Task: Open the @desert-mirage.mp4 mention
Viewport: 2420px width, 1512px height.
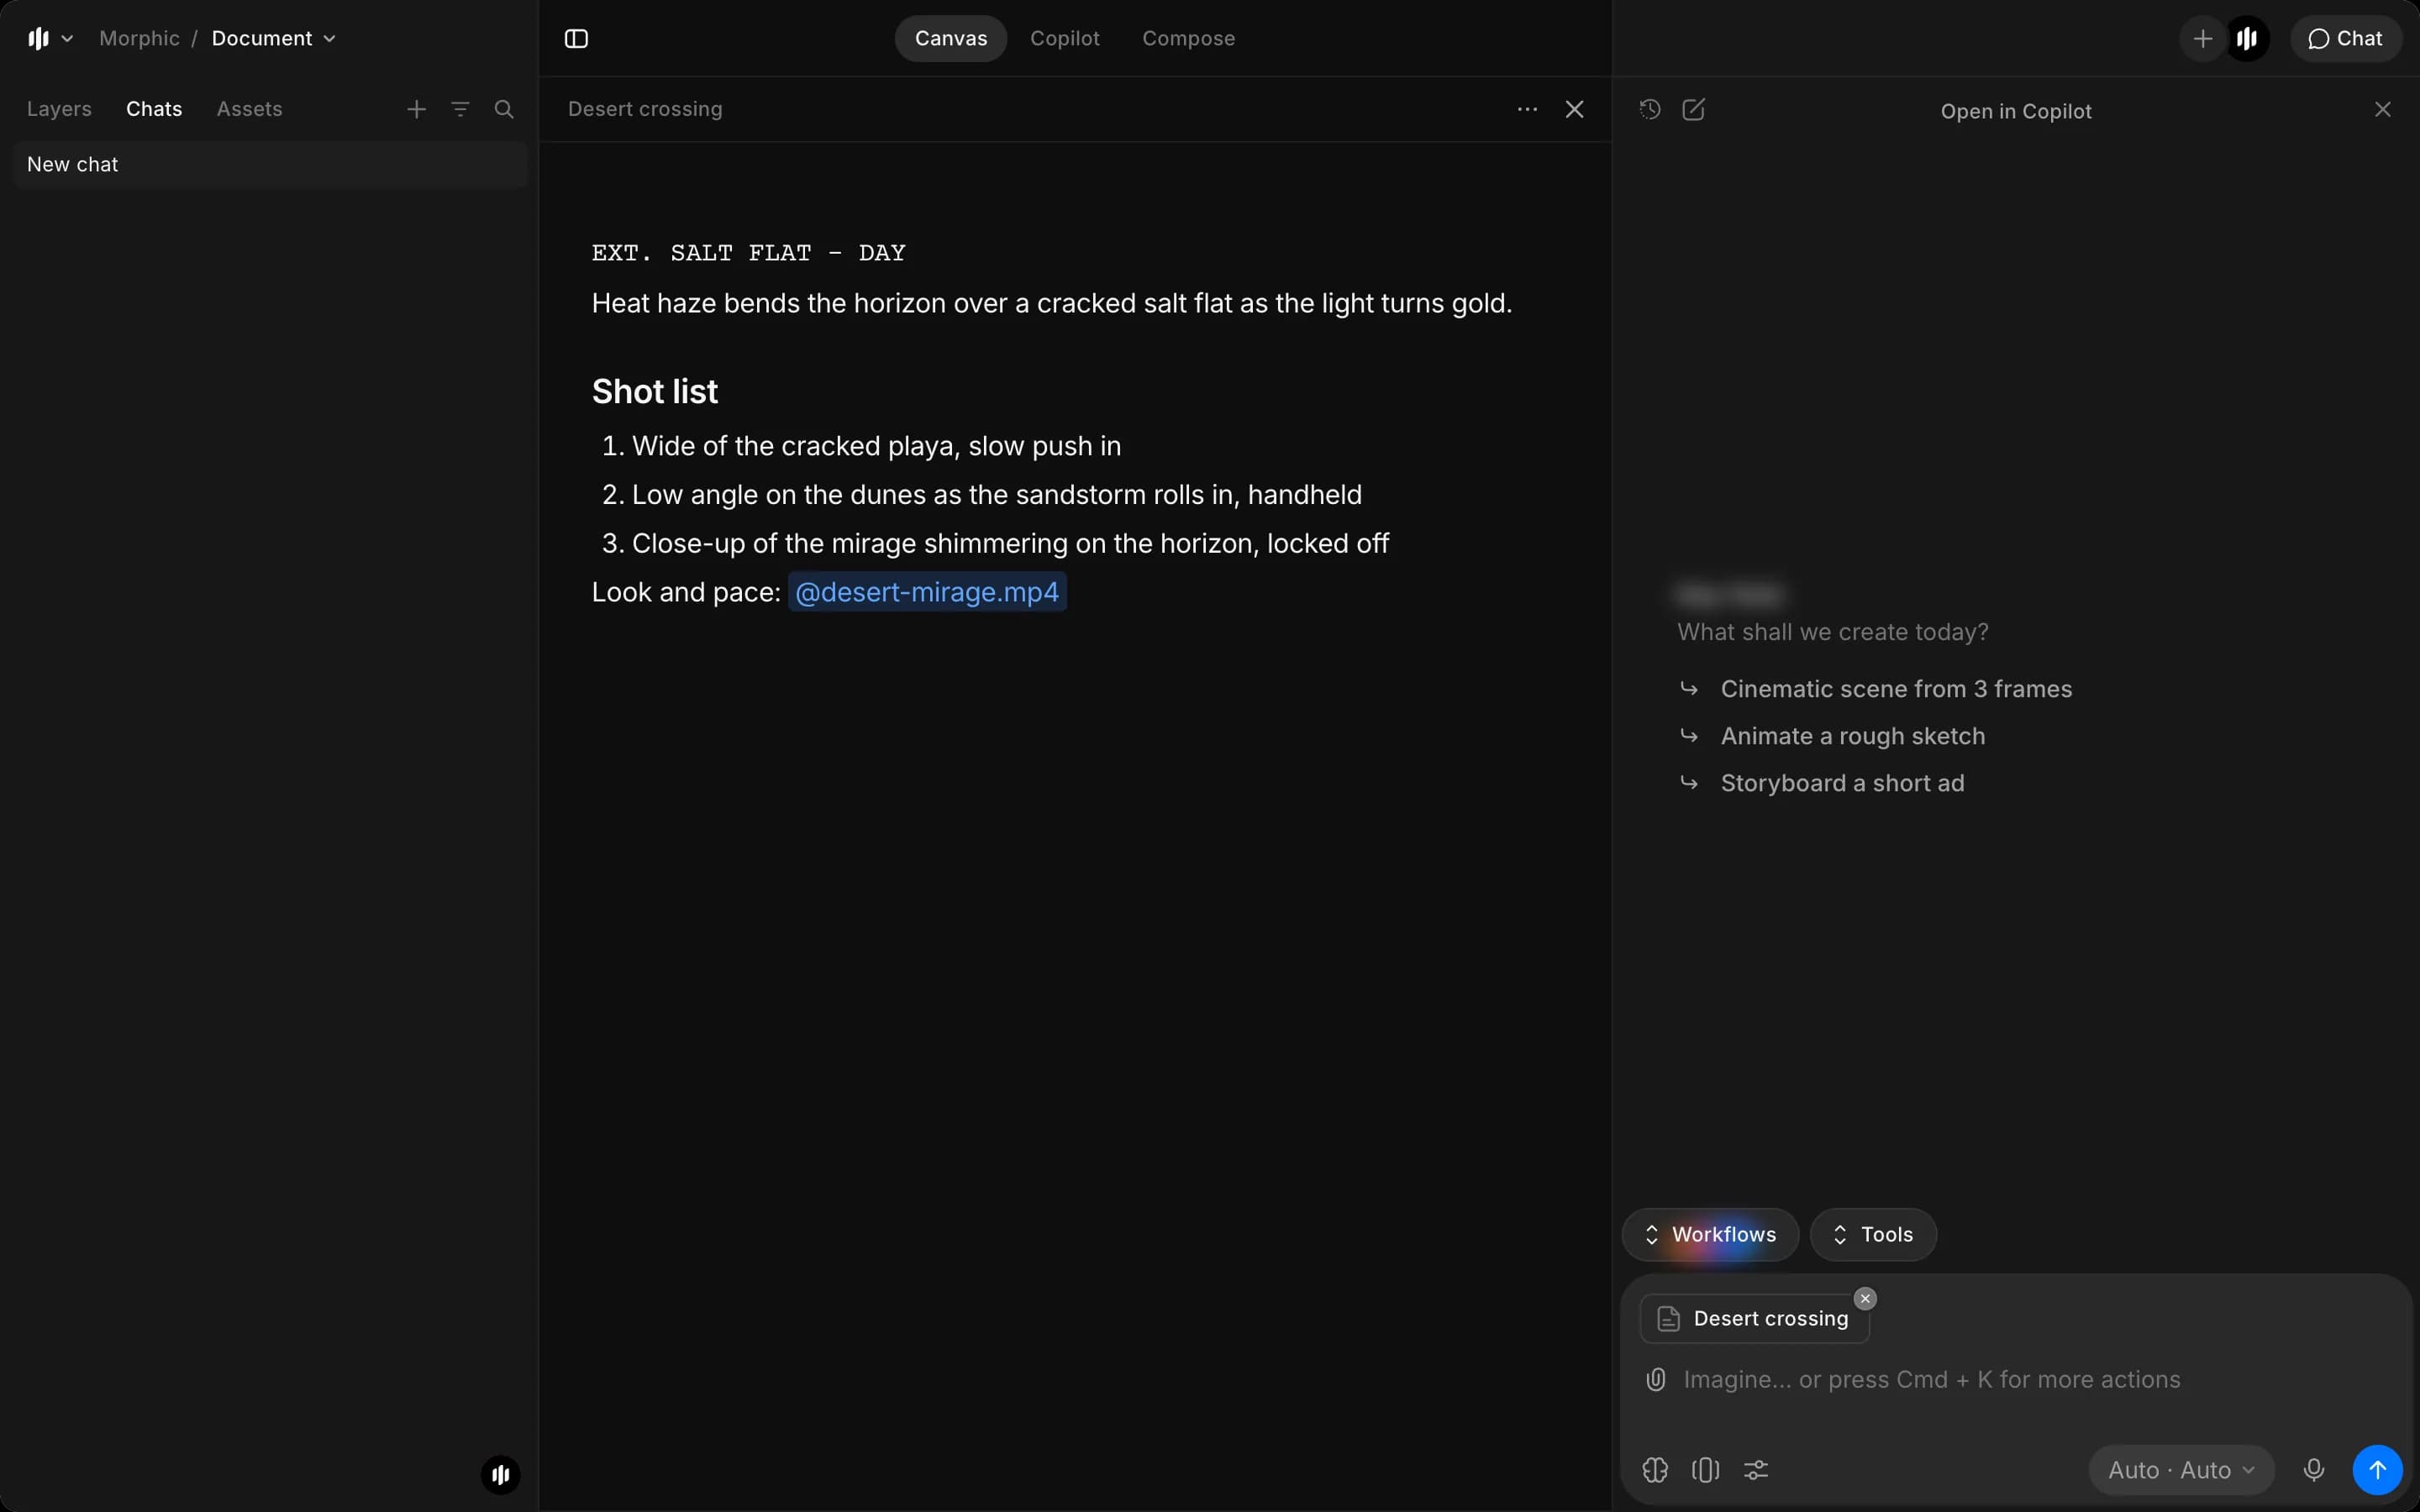Action: click(x=927, y=592)
